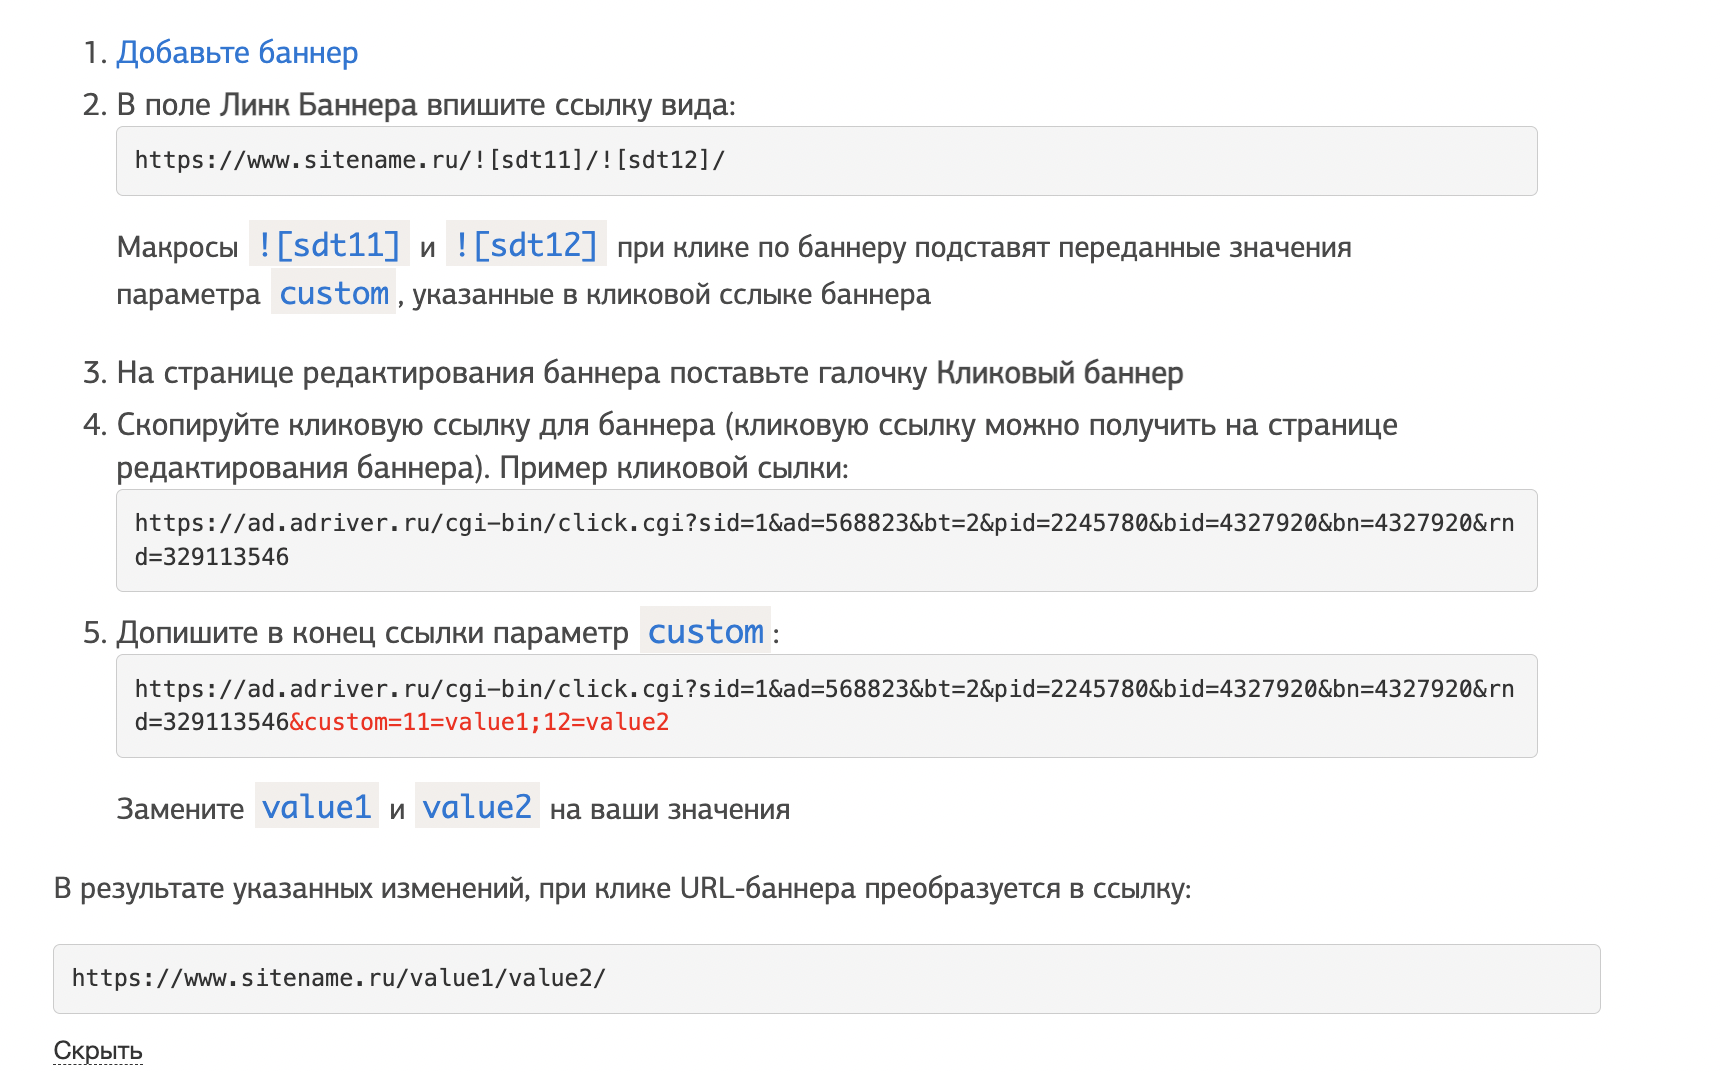
Task: Click the "Кликовый баннер" text in step 3
Action: (1059, 373)
